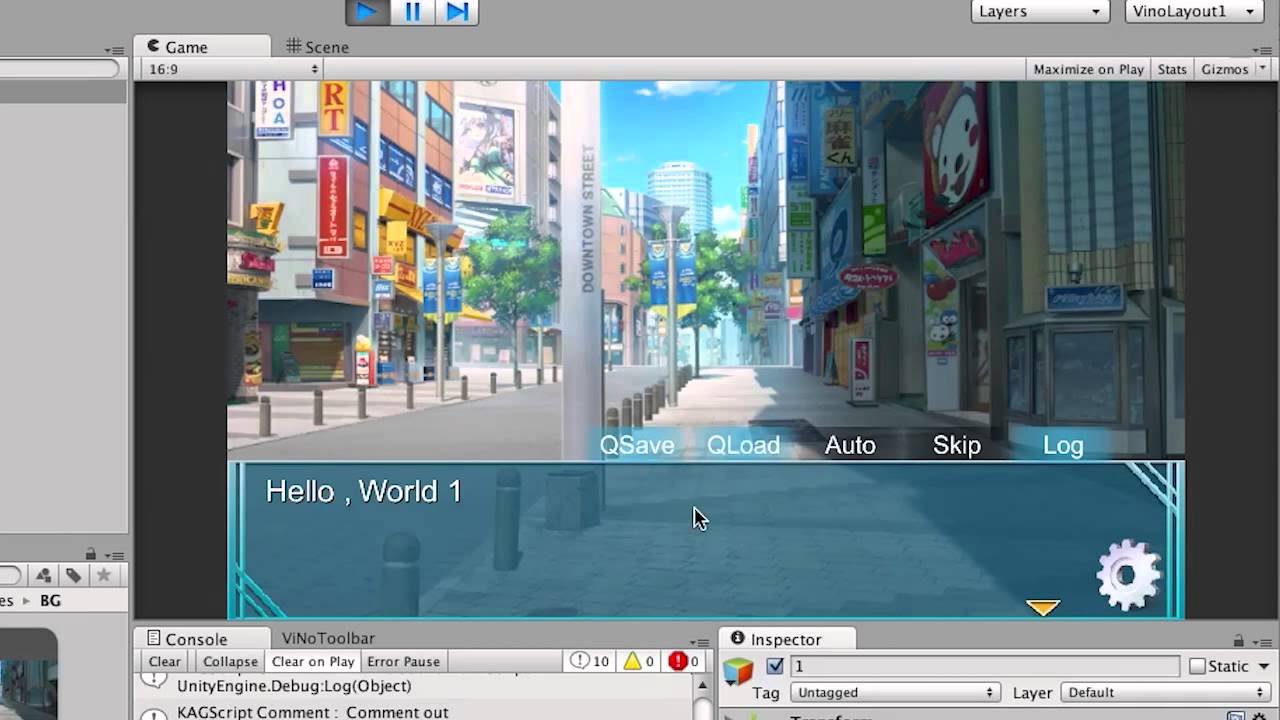
Task: Enable the Static checkbox in the Inspector
Action: coord(1196,666)
